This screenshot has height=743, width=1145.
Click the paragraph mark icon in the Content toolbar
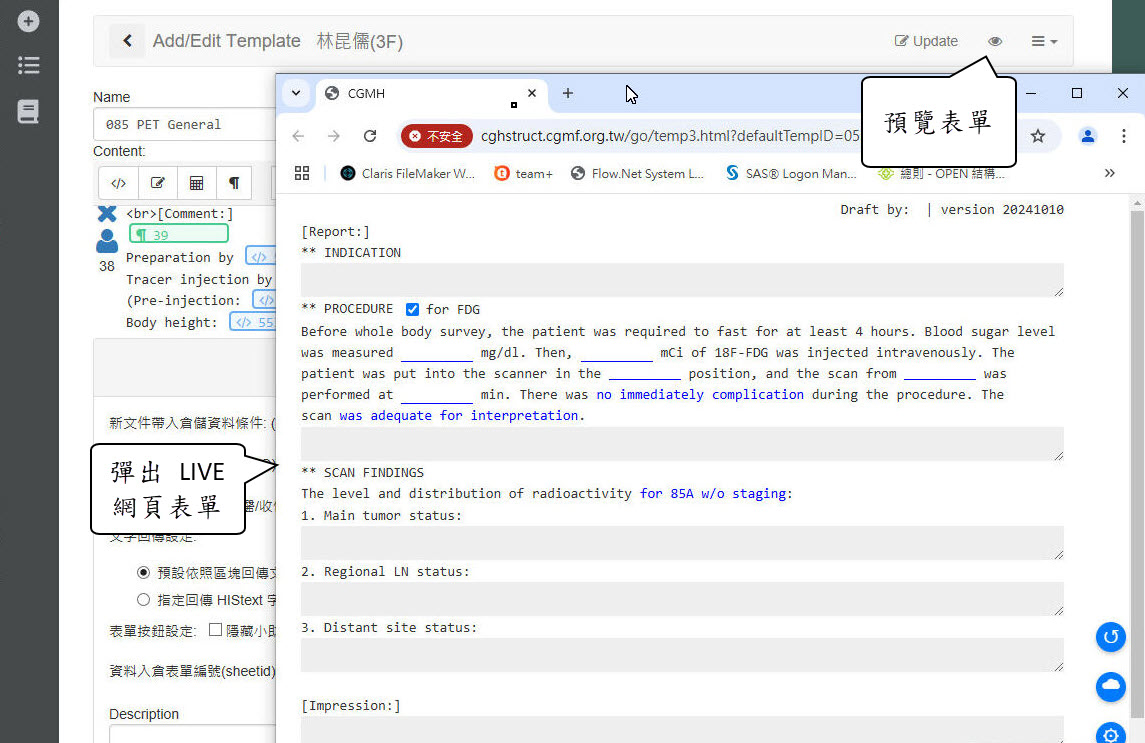coord(234,183)
